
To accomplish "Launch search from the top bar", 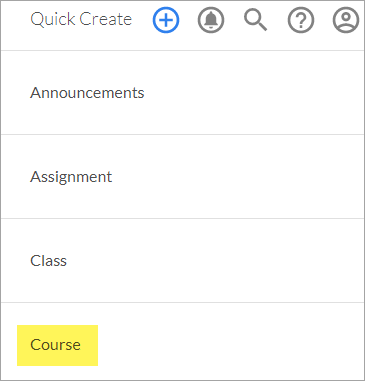I will coord(256,20).
